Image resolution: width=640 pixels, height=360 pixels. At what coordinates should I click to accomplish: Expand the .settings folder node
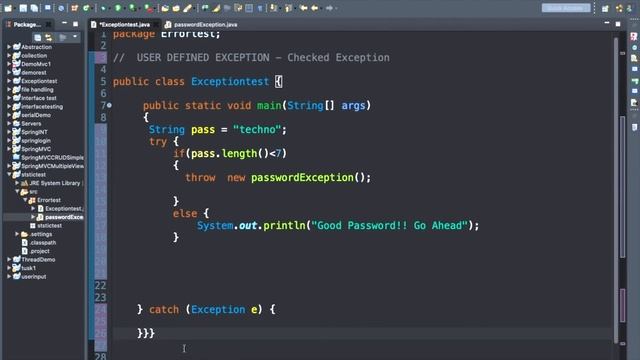pos(17,234)
